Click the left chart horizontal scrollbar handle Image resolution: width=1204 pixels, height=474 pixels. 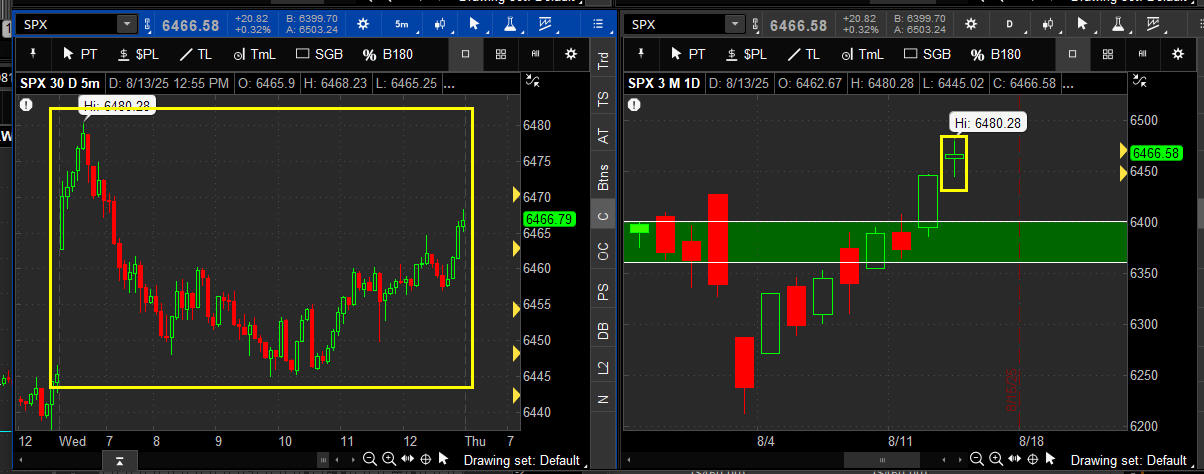322,459
